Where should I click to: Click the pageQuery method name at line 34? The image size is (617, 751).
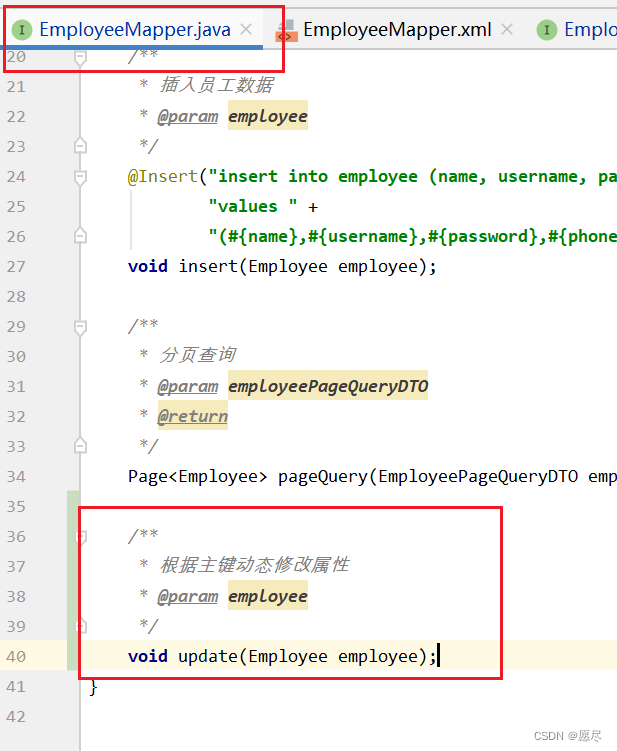tap(322, 477)
